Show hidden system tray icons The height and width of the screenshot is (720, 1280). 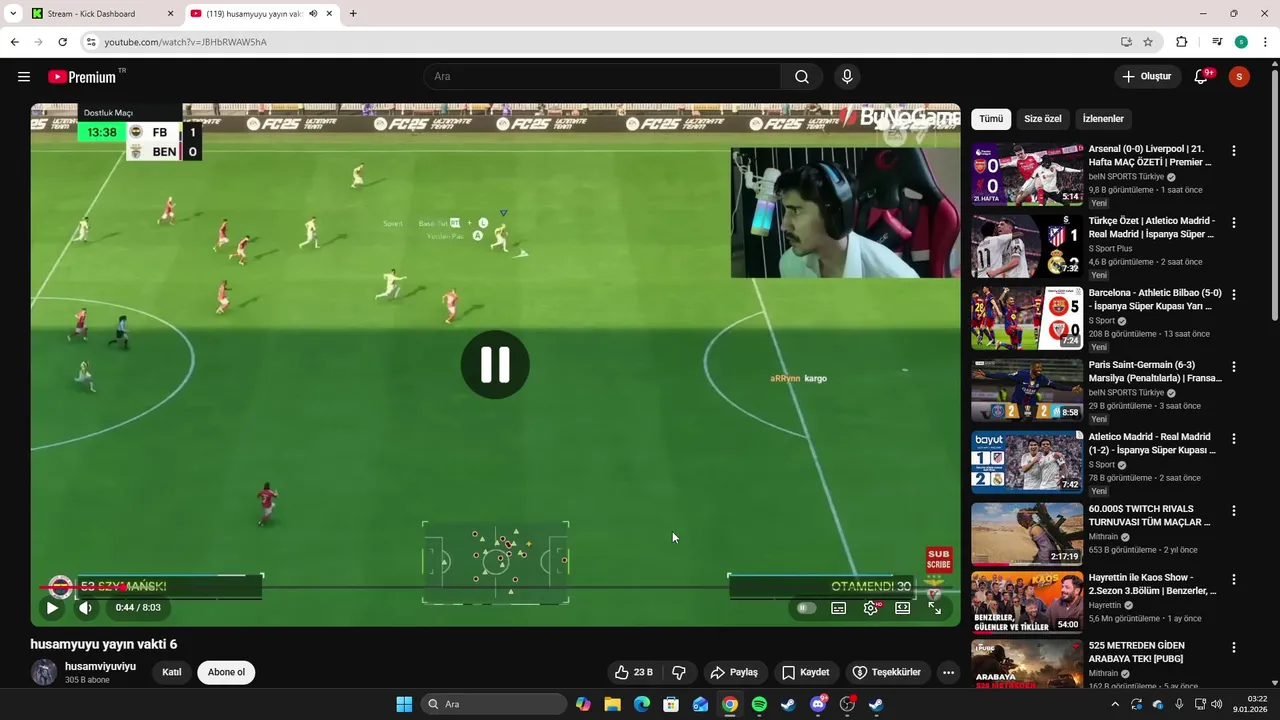point(1115,704)
